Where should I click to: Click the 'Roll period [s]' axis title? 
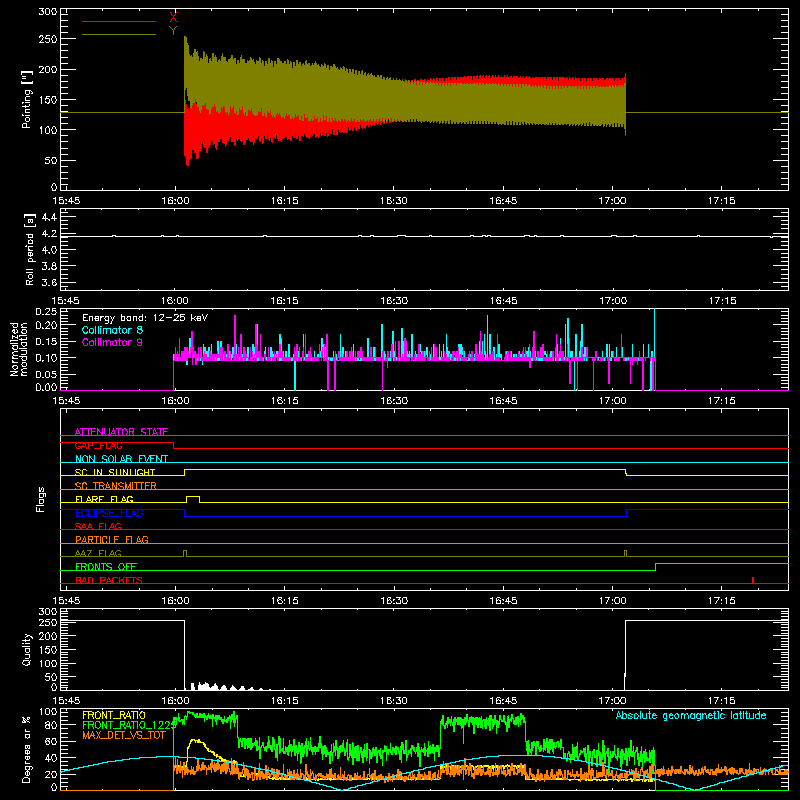(30, 249)
